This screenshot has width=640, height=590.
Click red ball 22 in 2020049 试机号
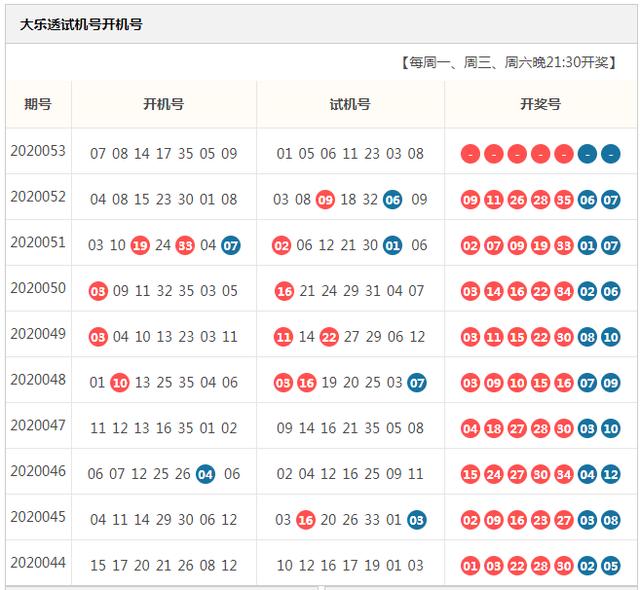click(329, 337)
